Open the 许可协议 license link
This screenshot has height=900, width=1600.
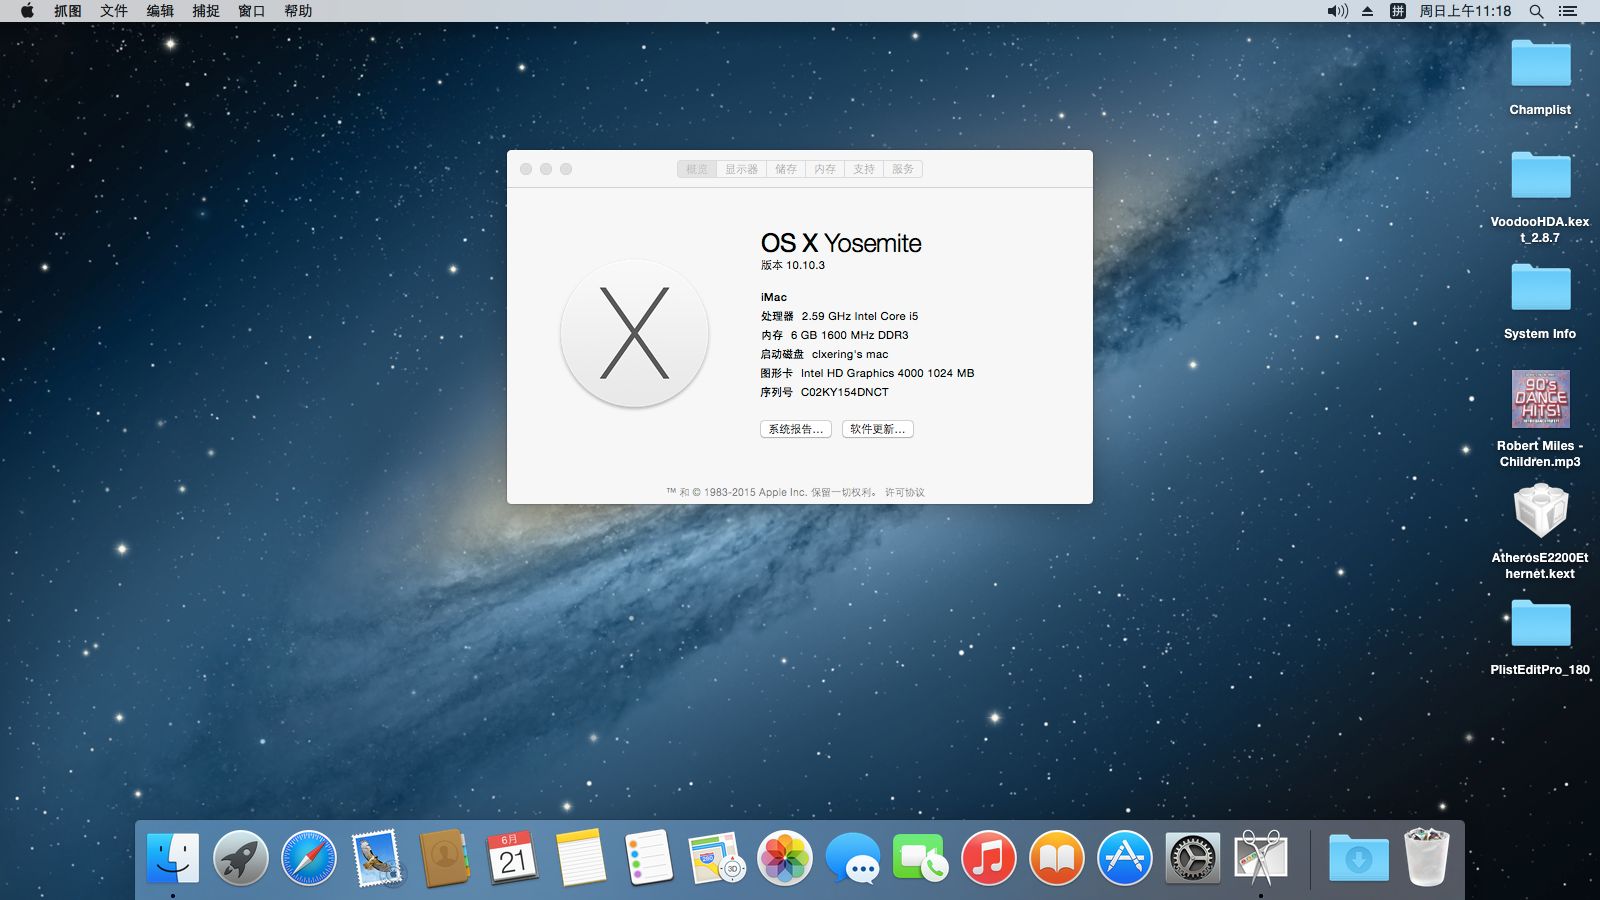point(905,492)
